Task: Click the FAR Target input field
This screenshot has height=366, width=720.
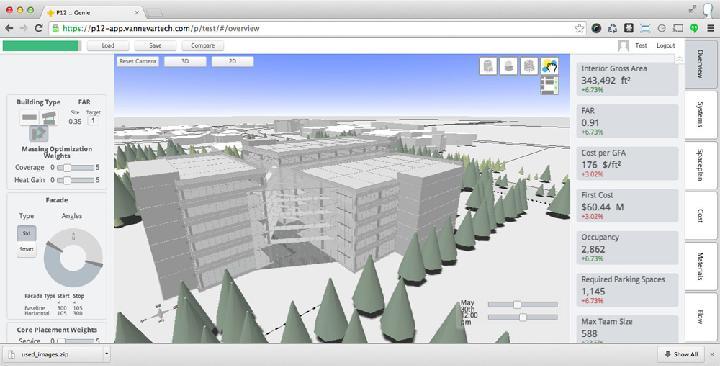Action: pos(93,121)
